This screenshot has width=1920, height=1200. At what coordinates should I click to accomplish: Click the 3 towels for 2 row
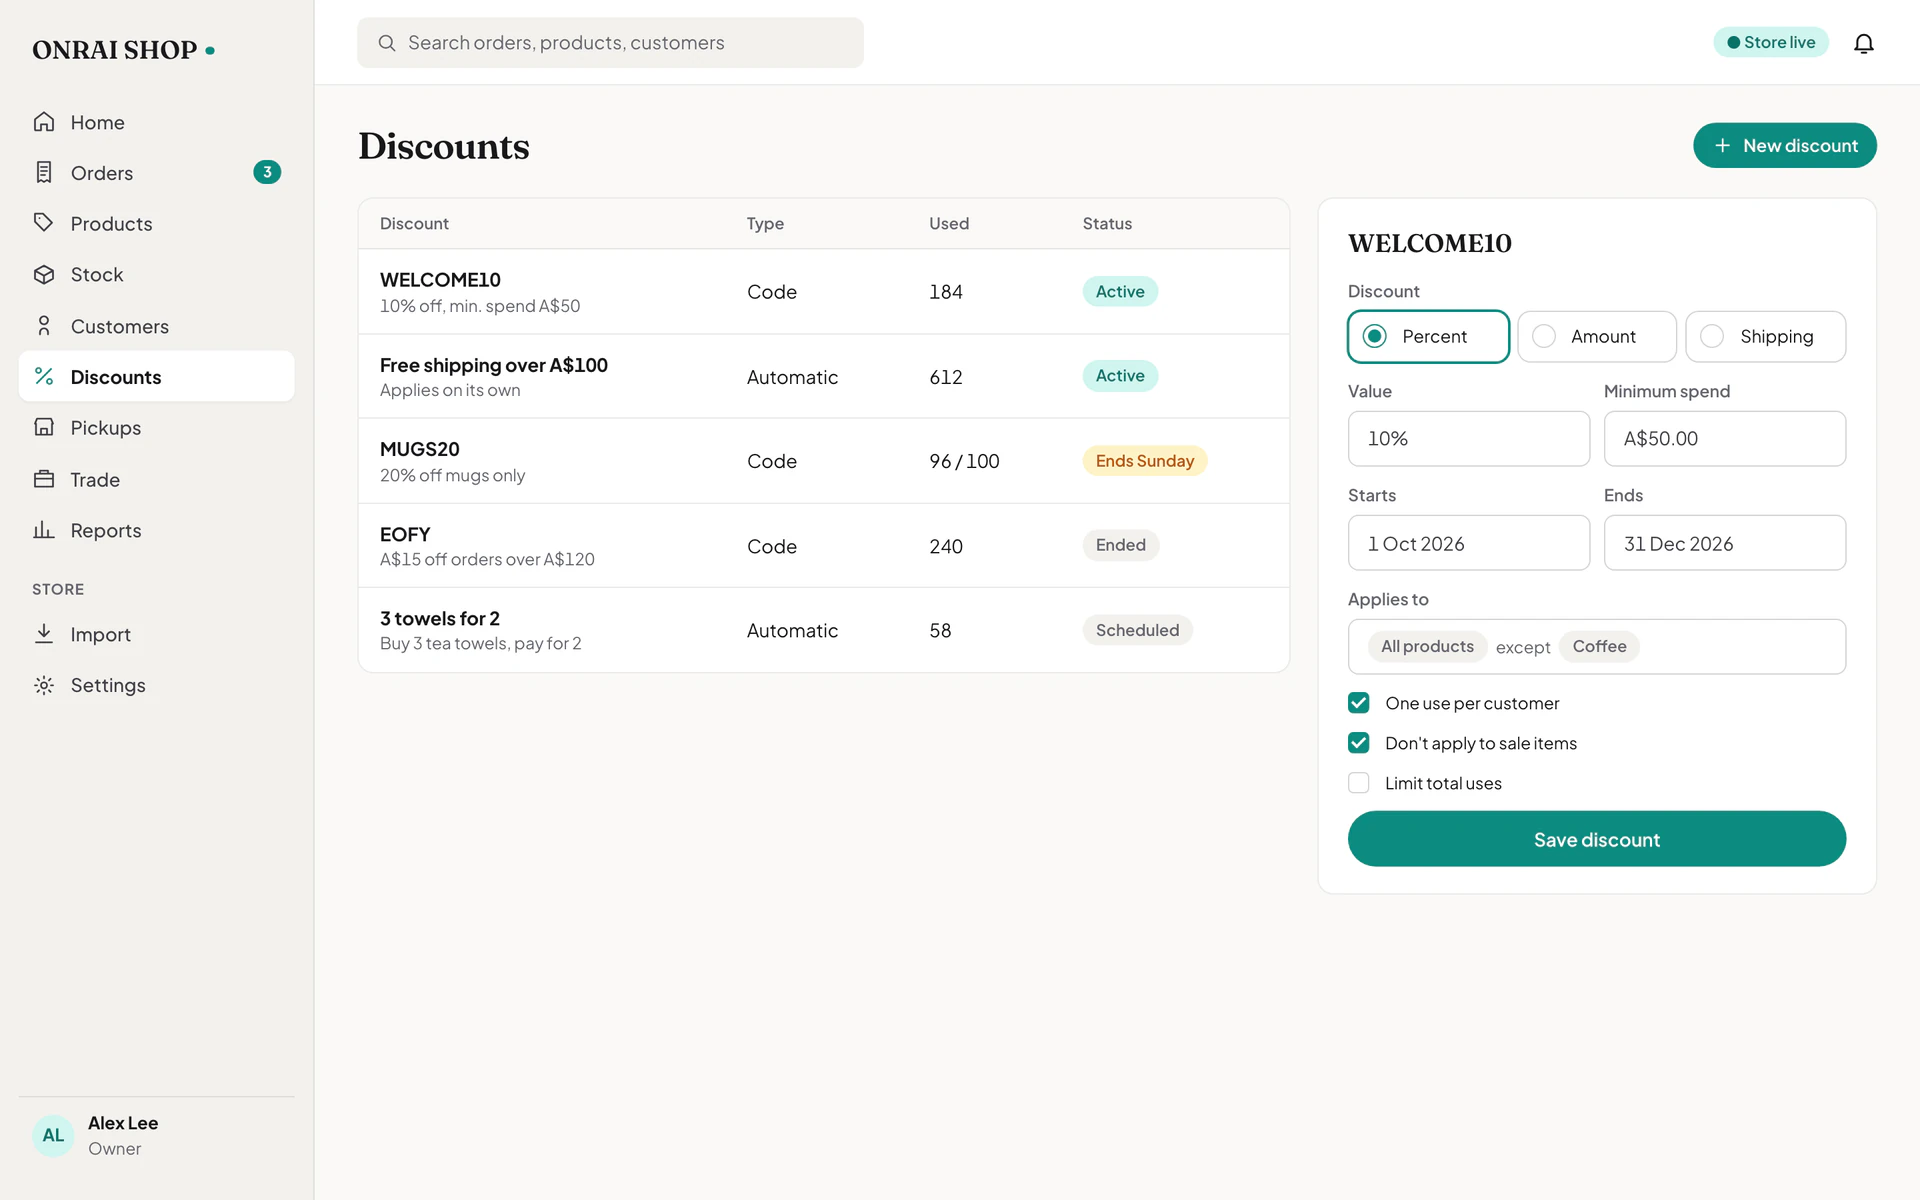(824, 630)
